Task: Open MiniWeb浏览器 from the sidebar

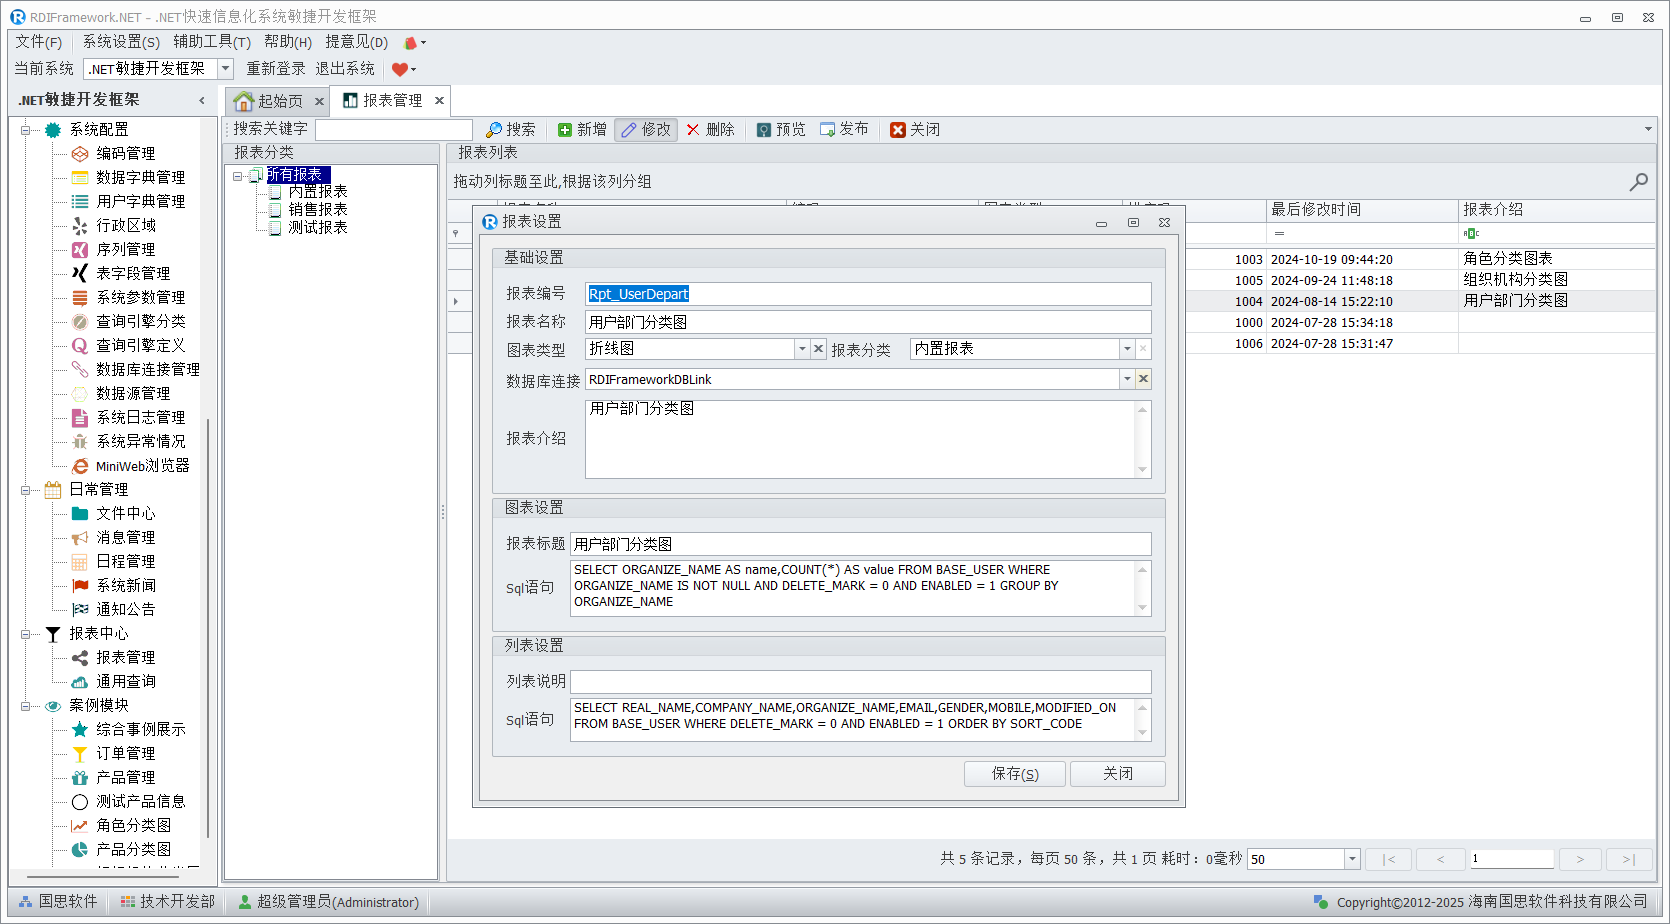Action: (x=142, y=466)
